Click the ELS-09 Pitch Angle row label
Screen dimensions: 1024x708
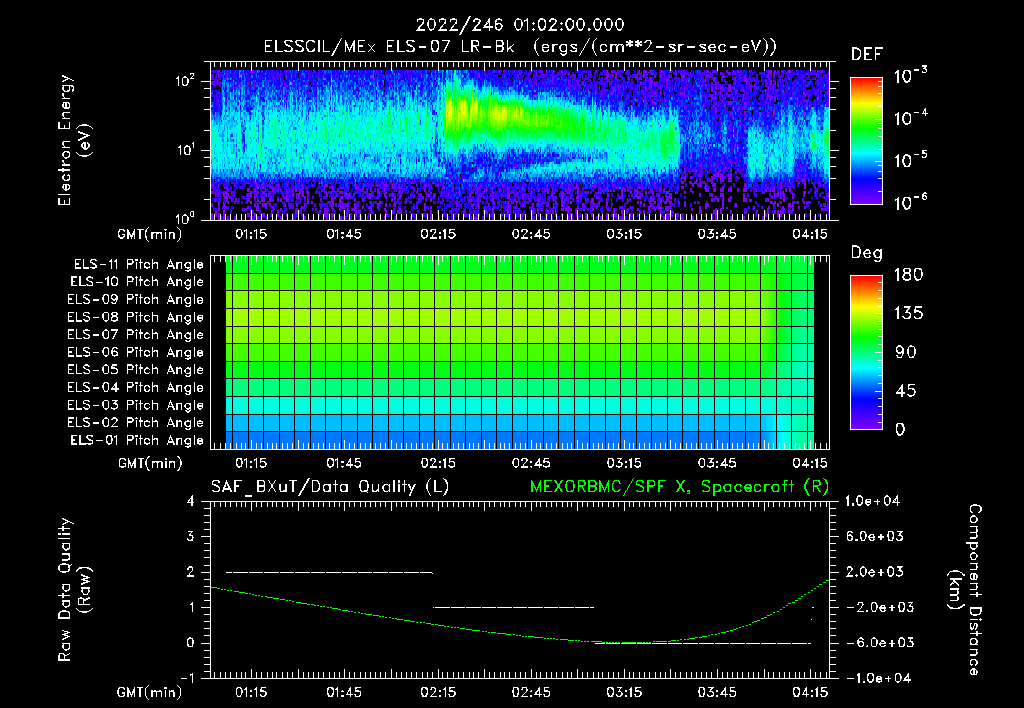(136, 300)
